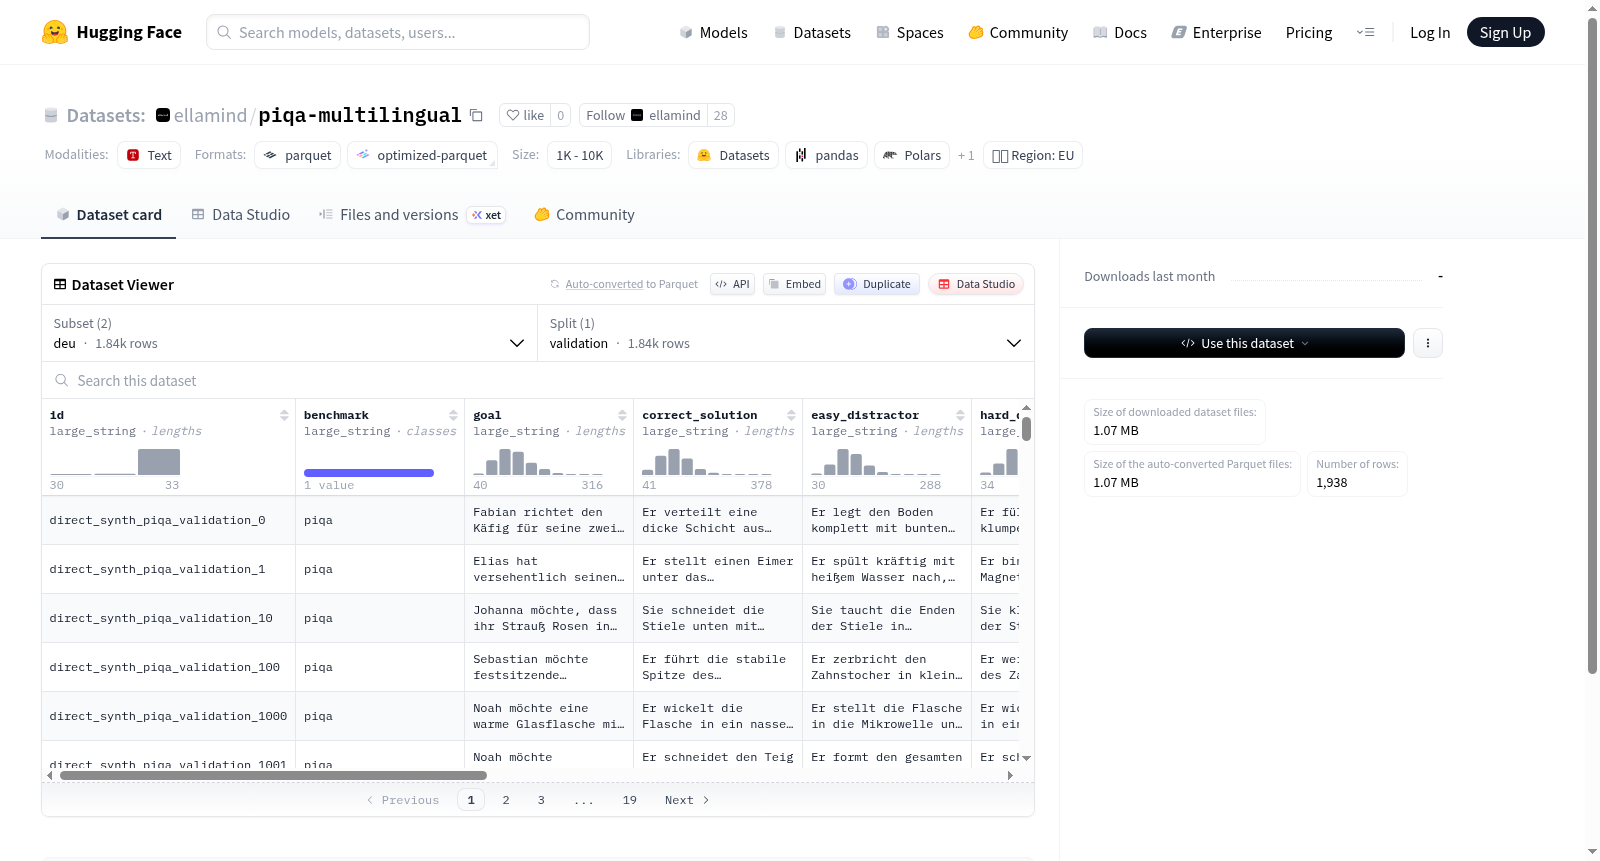Click the ellamind organization avatar icon
Image resolution: width=1600 pixels, height=861 pixels.
pyautogui.click(x=163, y=115)
